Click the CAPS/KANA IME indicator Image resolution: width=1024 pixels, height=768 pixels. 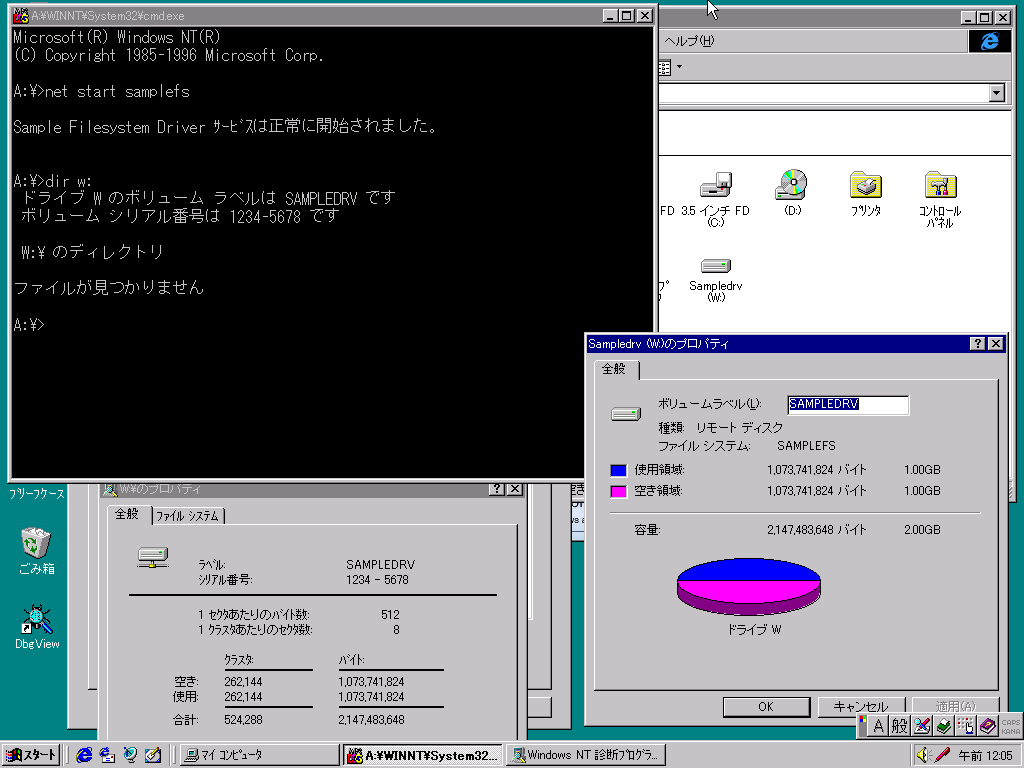(x=1010, y=726)
